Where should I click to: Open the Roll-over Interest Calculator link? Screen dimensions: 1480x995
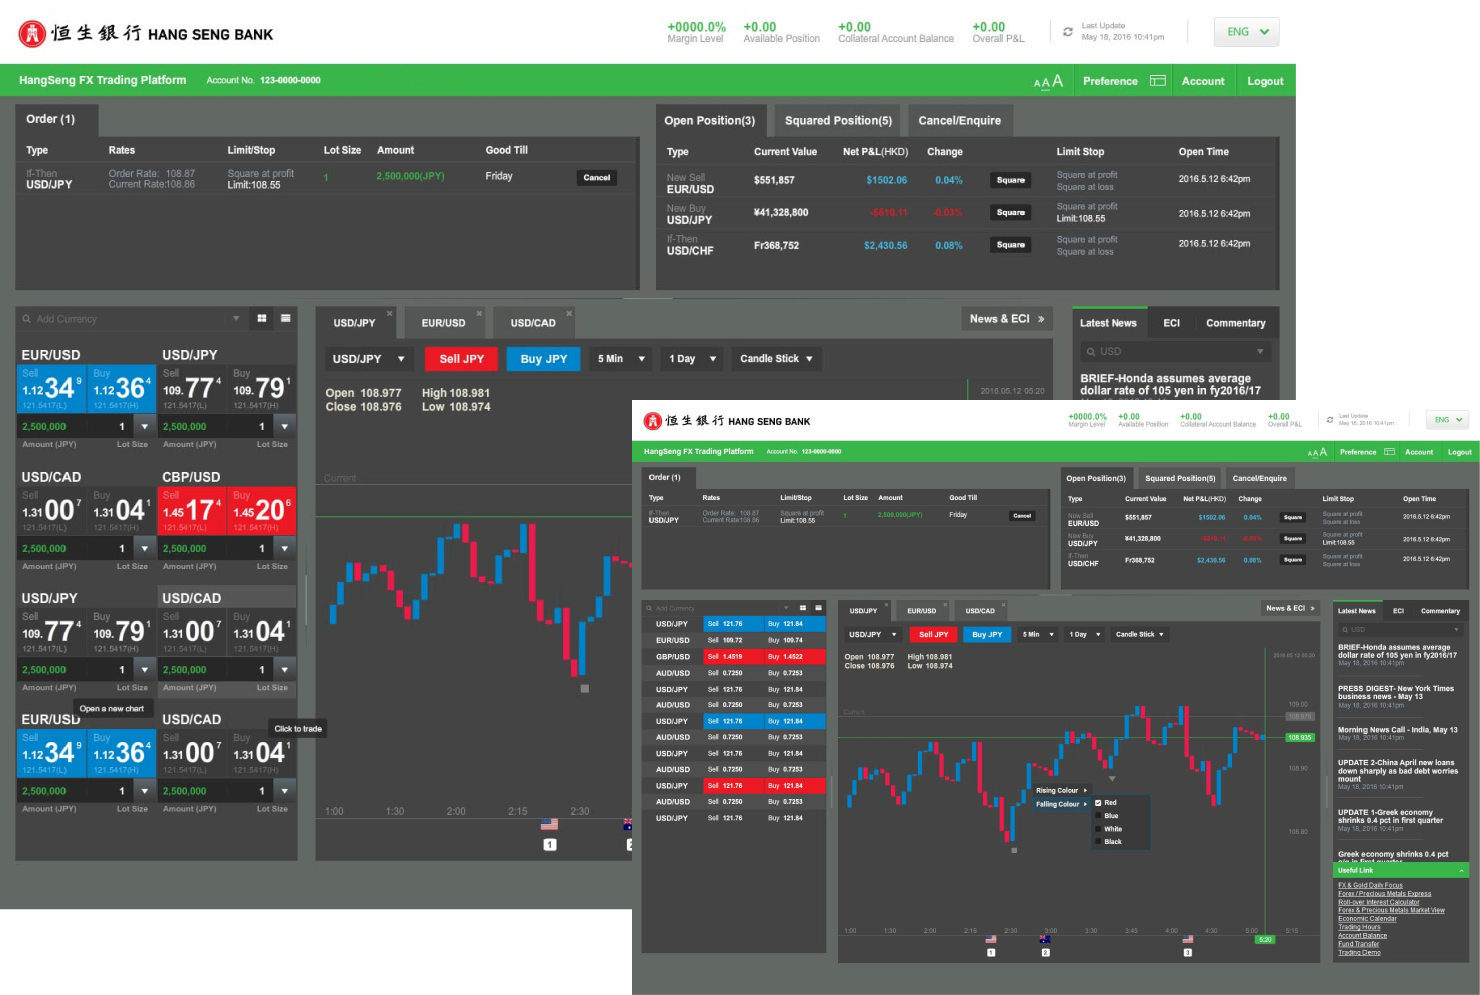(1378, 902)
